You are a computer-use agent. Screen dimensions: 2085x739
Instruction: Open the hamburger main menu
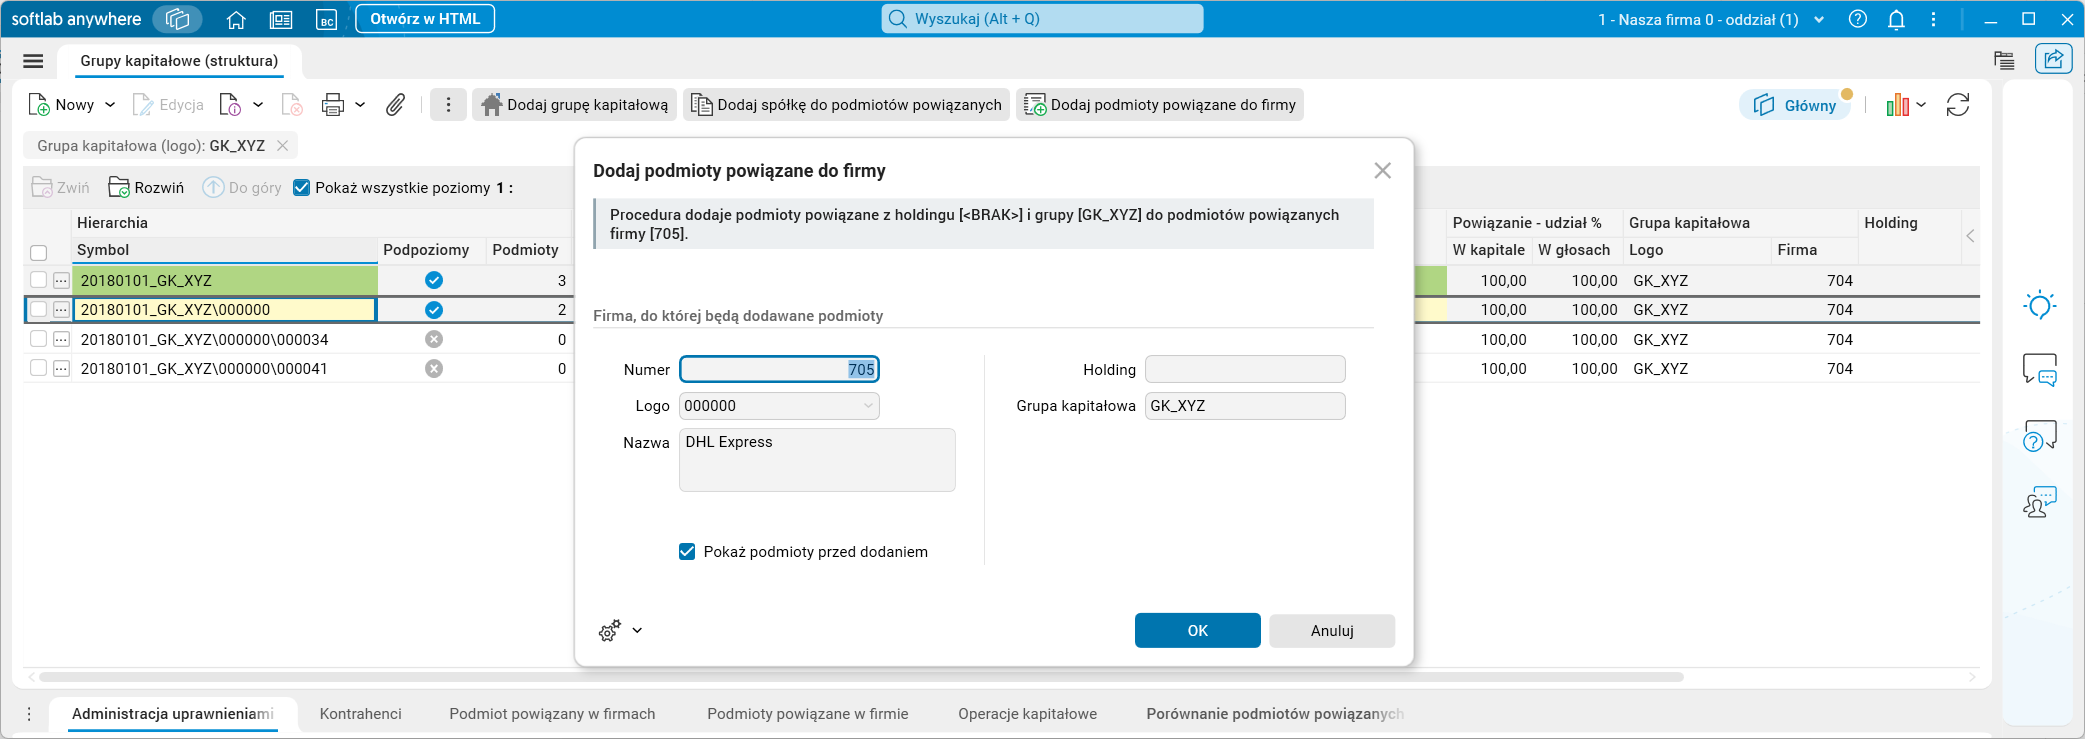[x=33, y=61]
